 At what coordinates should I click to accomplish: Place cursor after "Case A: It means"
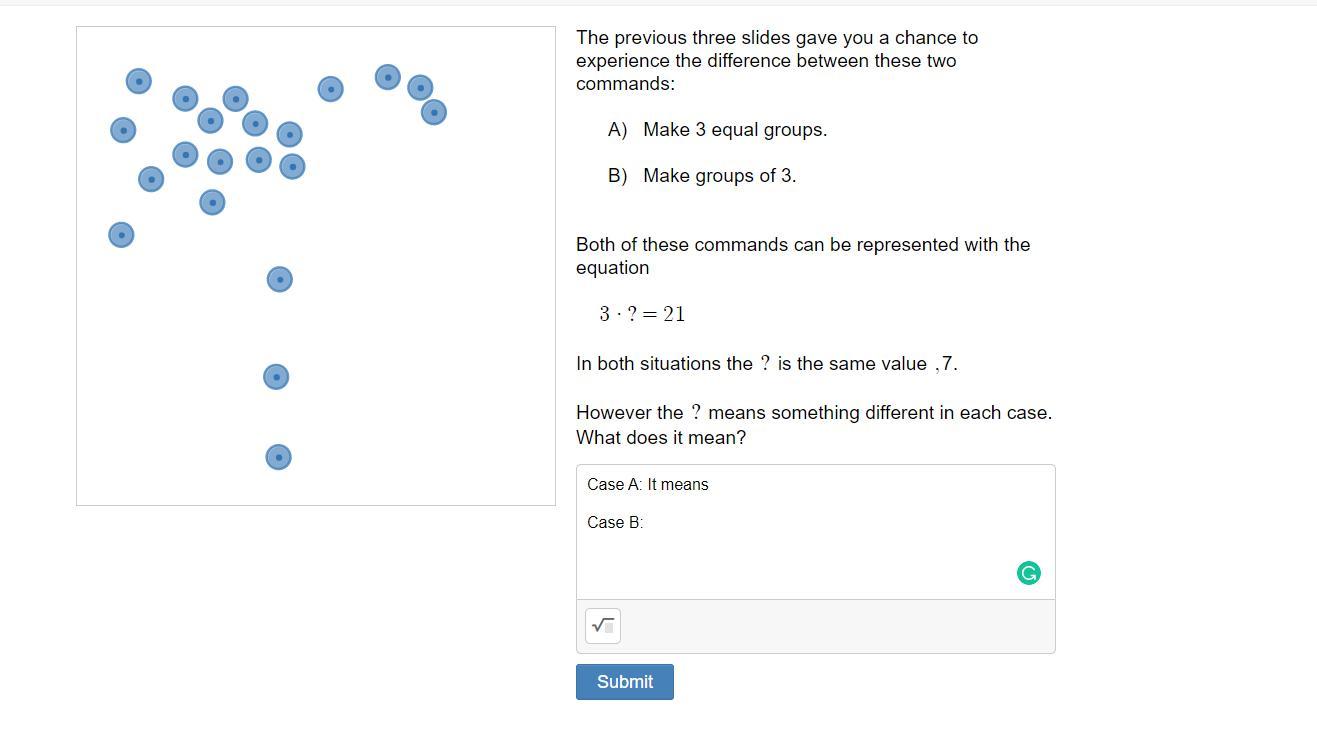point(710,485)
